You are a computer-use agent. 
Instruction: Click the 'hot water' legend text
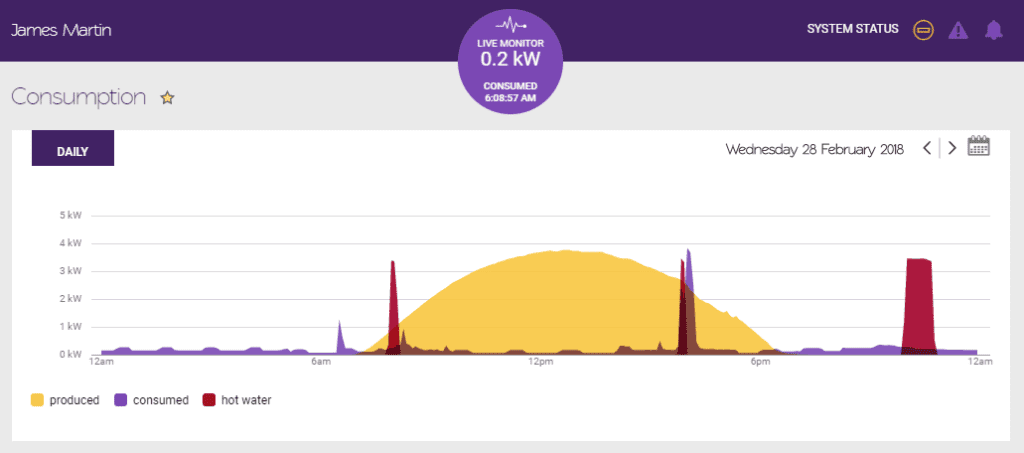point(246,400)
